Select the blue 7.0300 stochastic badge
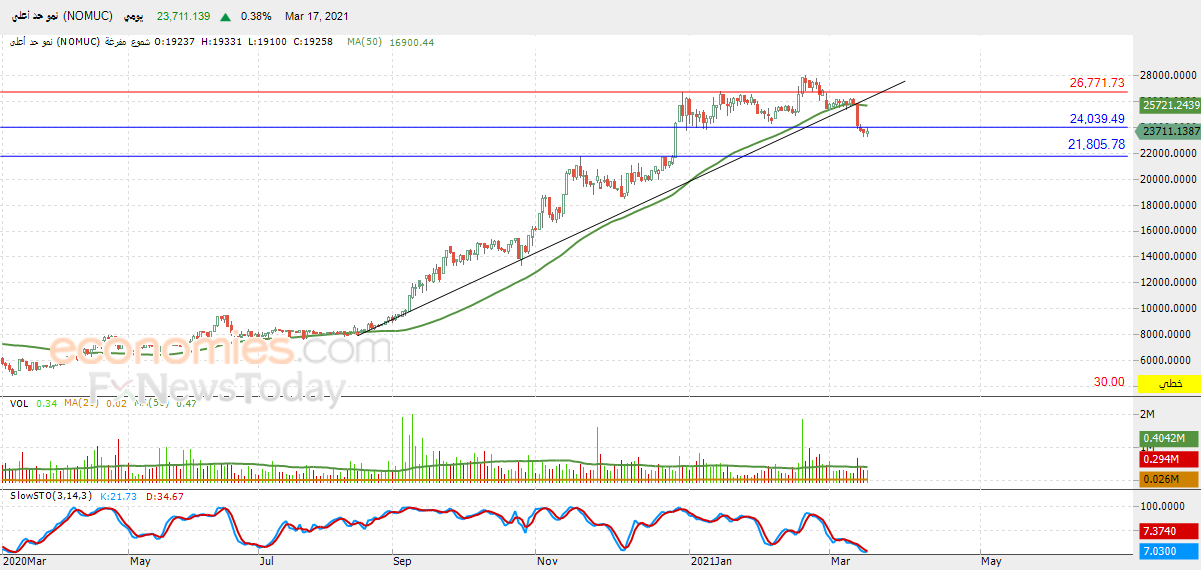Screen dimensions: 1201x570 [1170, 551]
